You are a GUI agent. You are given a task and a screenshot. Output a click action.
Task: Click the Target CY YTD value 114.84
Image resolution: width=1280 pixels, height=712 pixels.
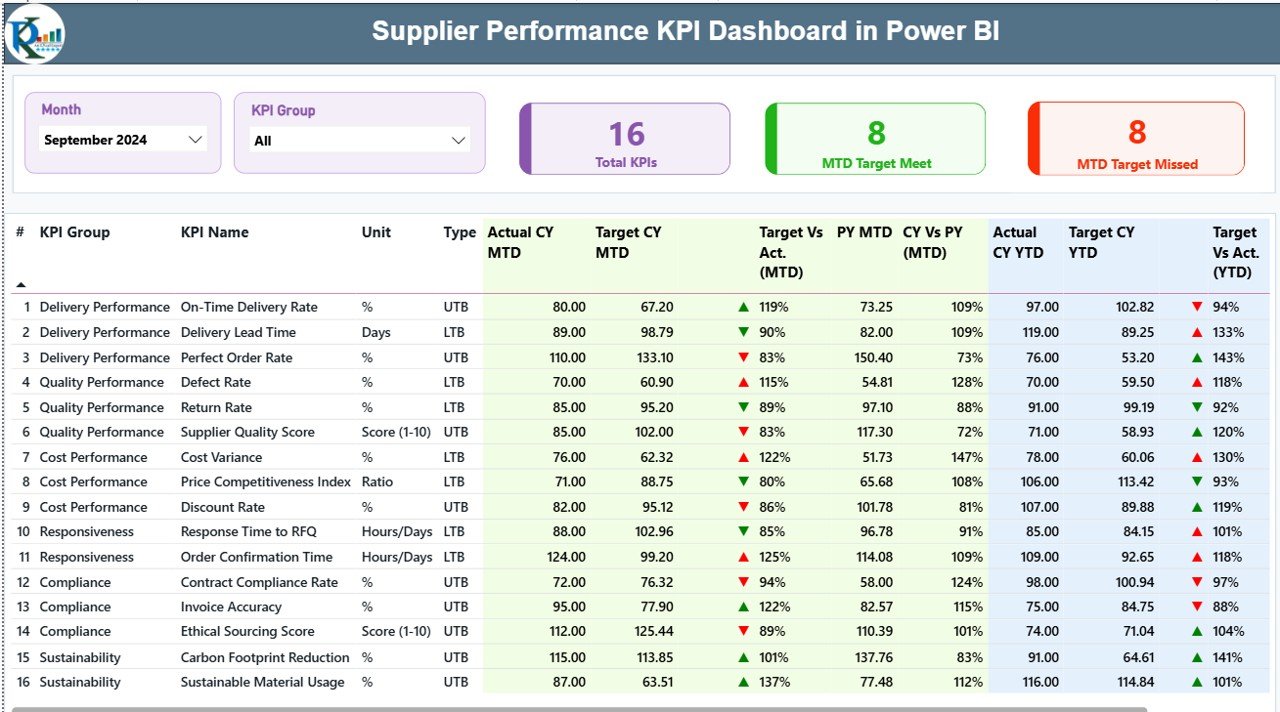tap(1135, 682)
